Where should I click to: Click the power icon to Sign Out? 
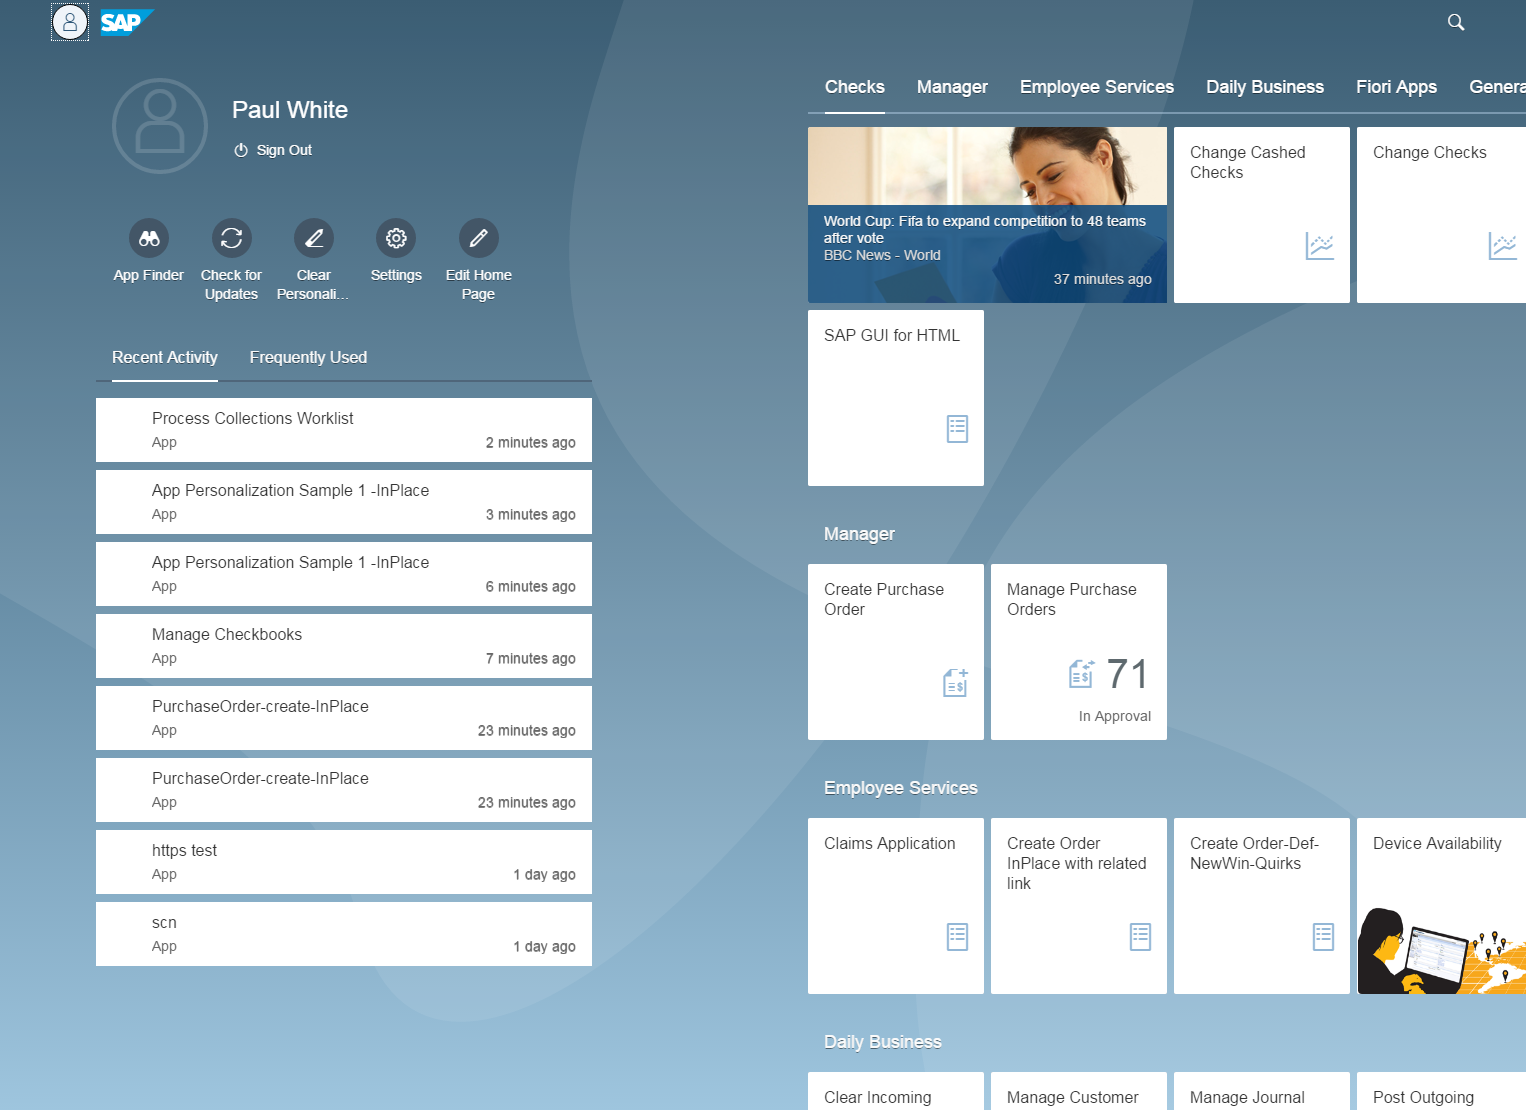click(x=240, y=149)
